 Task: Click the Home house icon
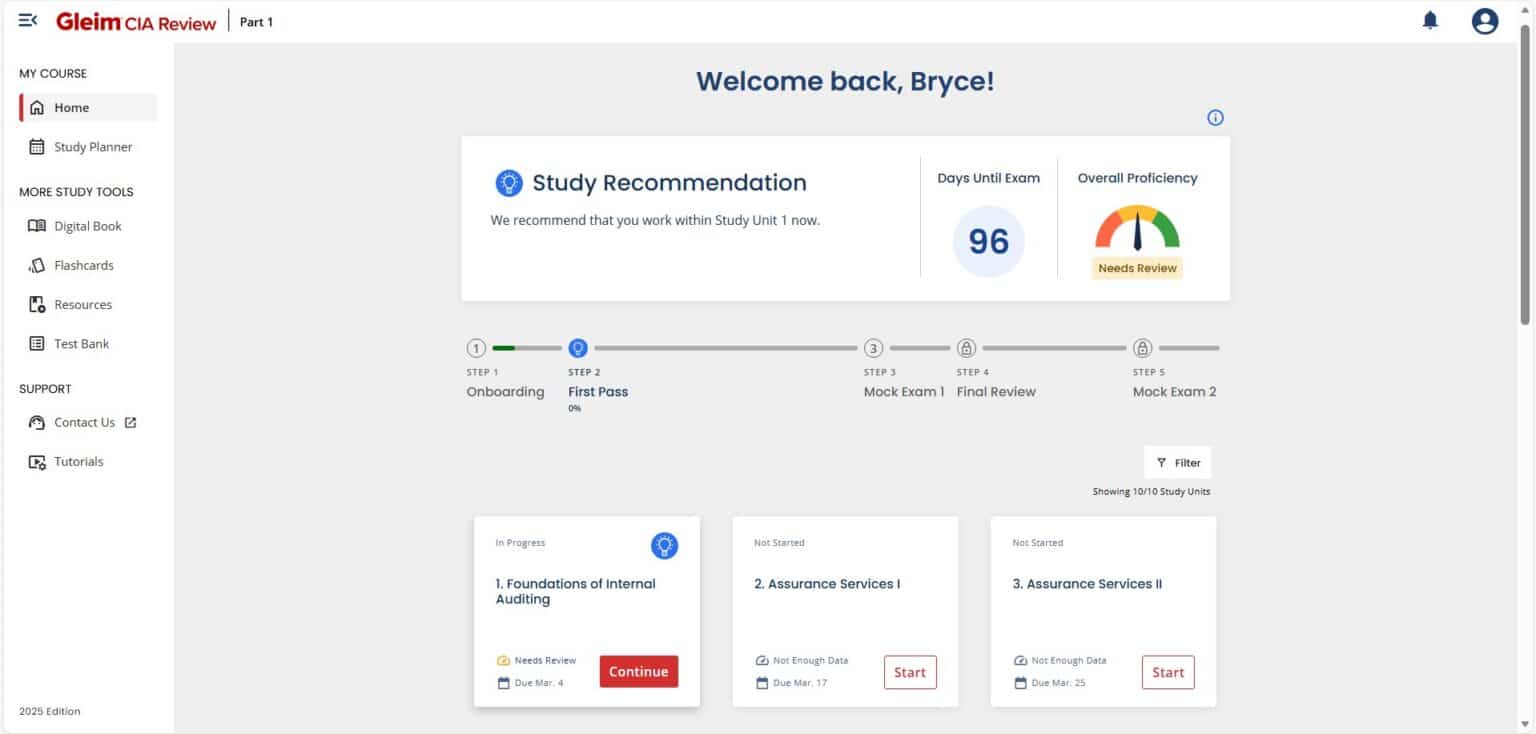(x=37, y=108)
